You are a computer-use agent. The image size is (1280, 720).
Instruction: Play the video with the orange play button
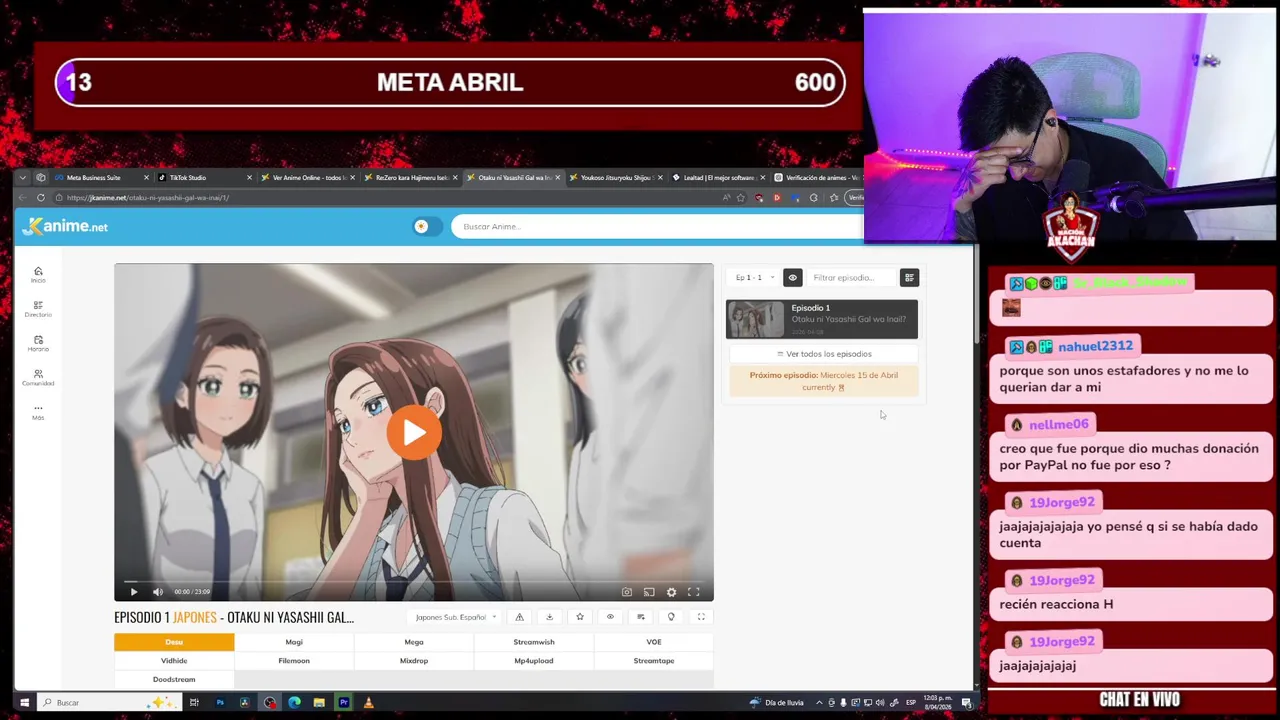414,432
